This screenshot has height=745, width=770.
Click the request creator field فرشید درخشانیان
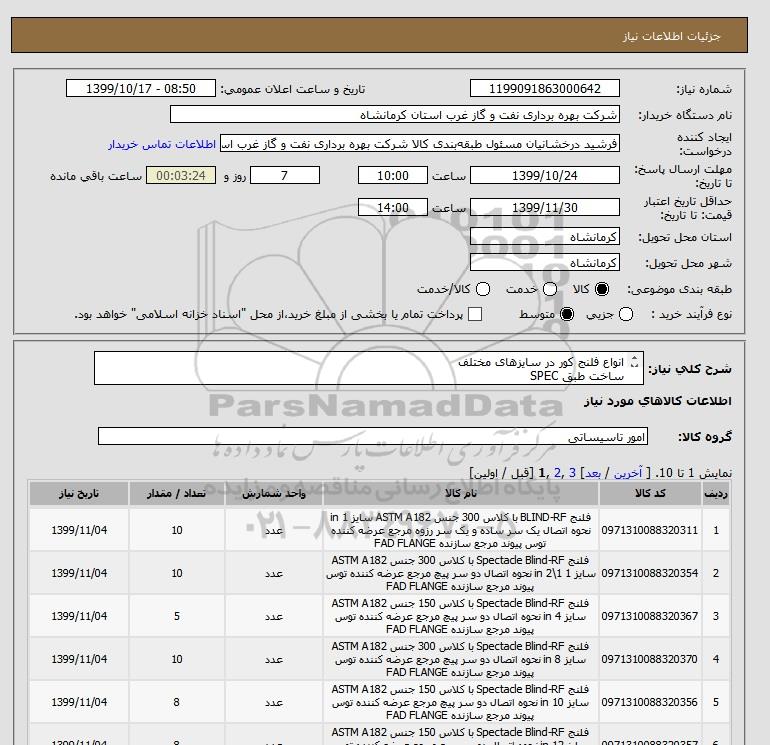pyautogui.click(x=420, y=143)
